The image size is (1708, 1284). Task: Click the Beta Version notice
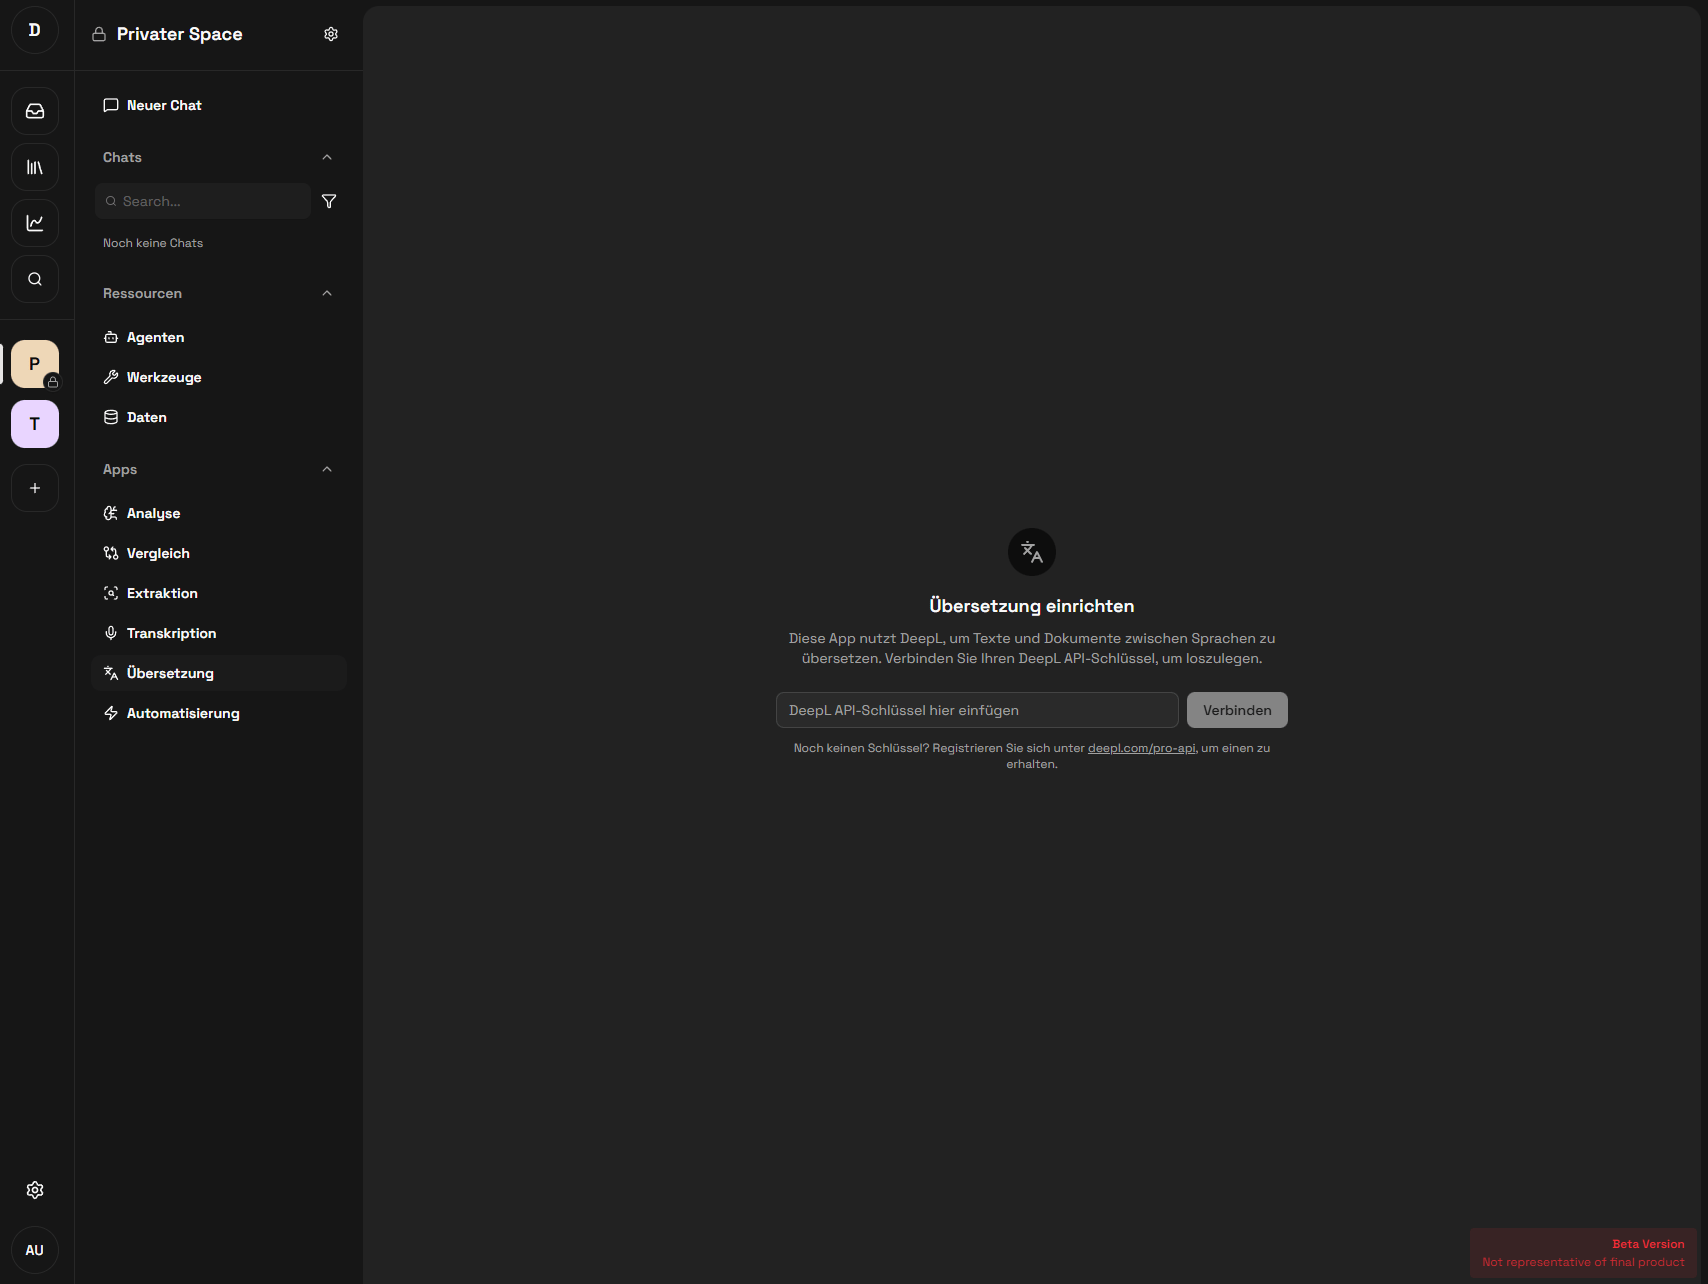[1584, 1253]
